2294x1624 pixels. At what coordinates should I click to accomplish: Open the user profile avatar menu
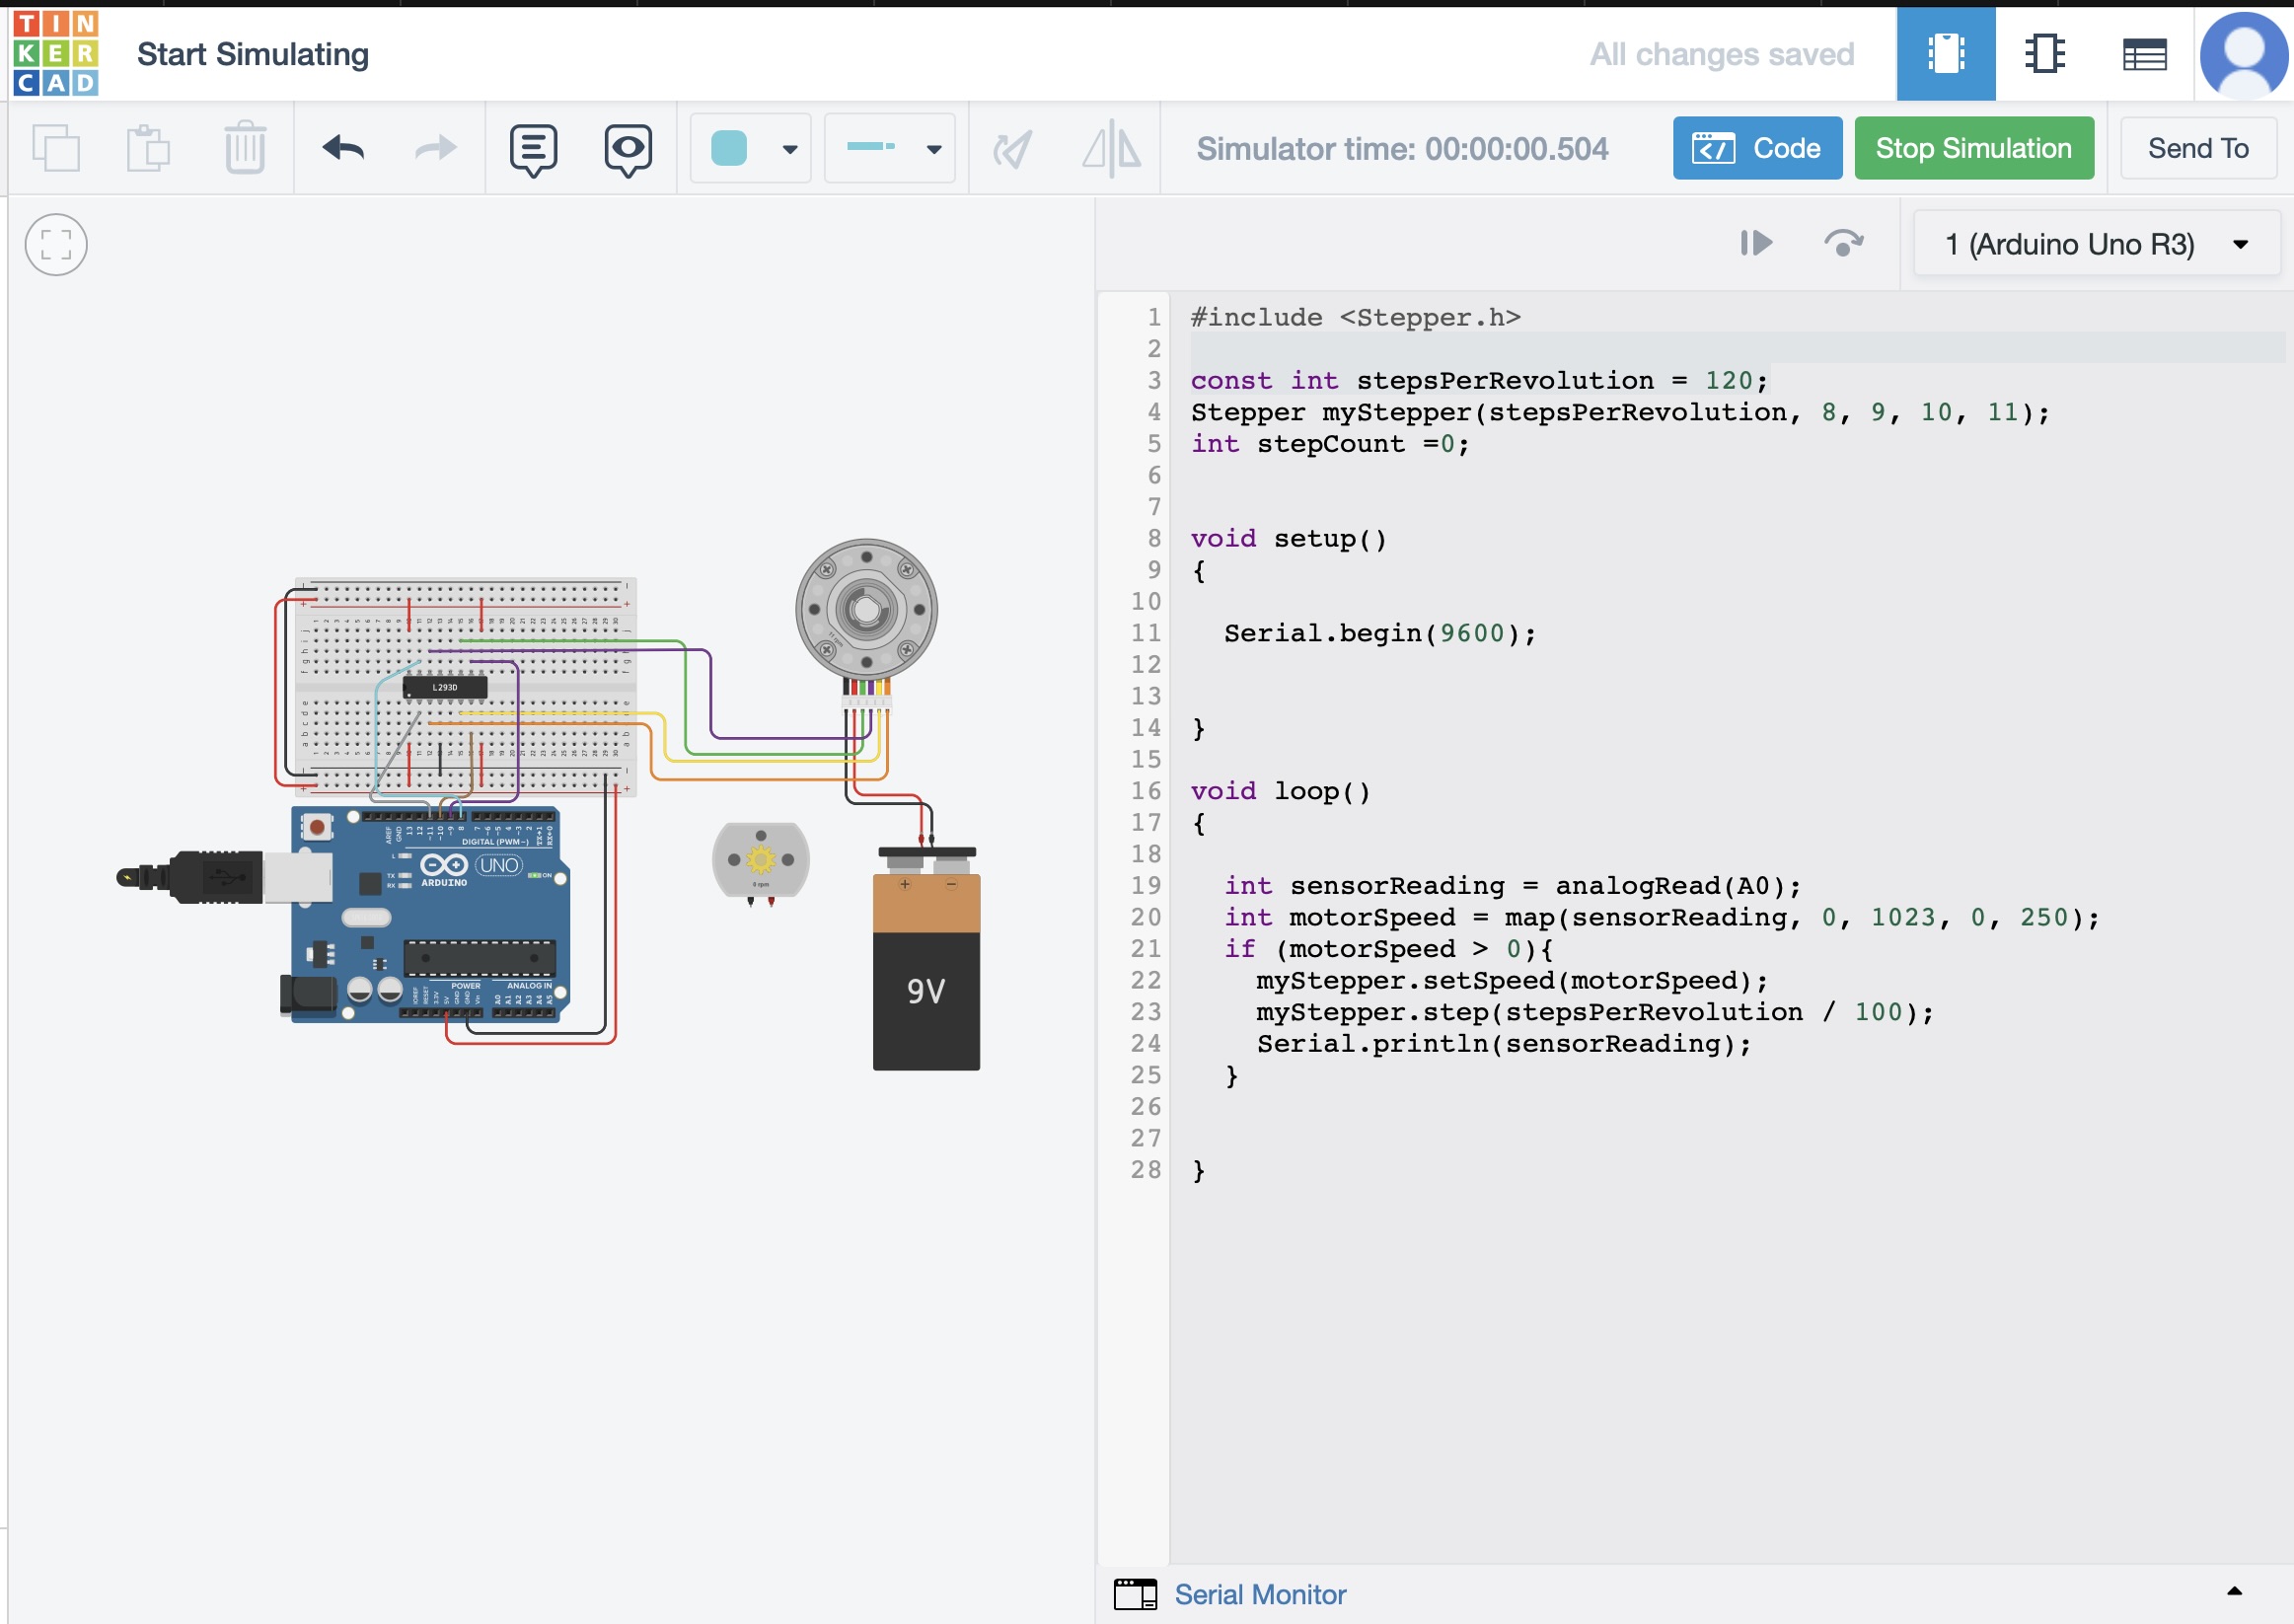[x=2242, y=54]
